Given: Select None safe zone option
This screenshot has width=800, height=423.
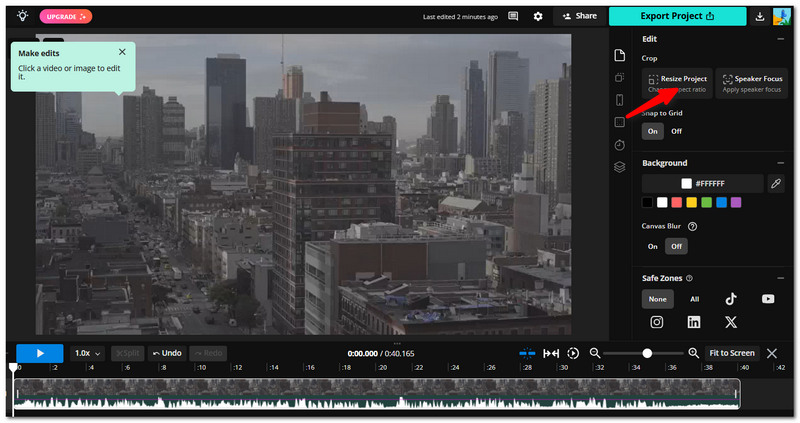Looking at the screenshot, I should 657,299.
